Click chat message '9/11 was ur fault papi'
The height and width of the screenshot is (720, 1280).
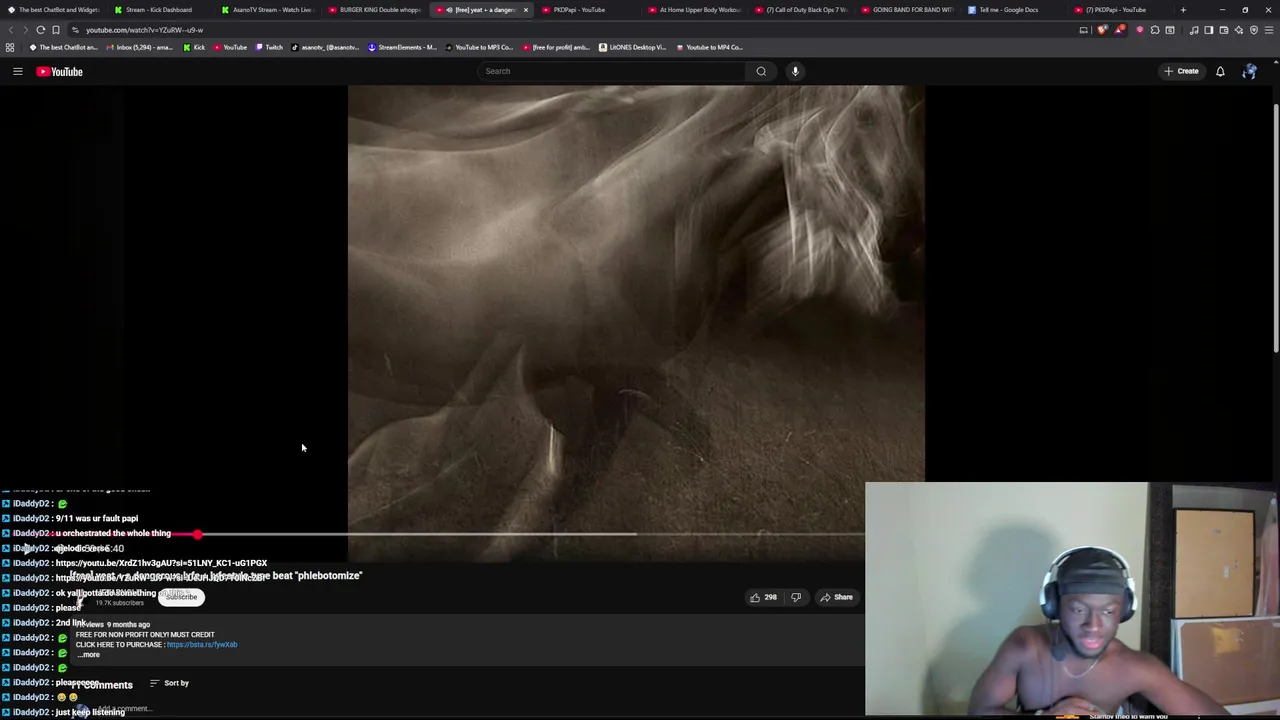click(x=97, y=519)
